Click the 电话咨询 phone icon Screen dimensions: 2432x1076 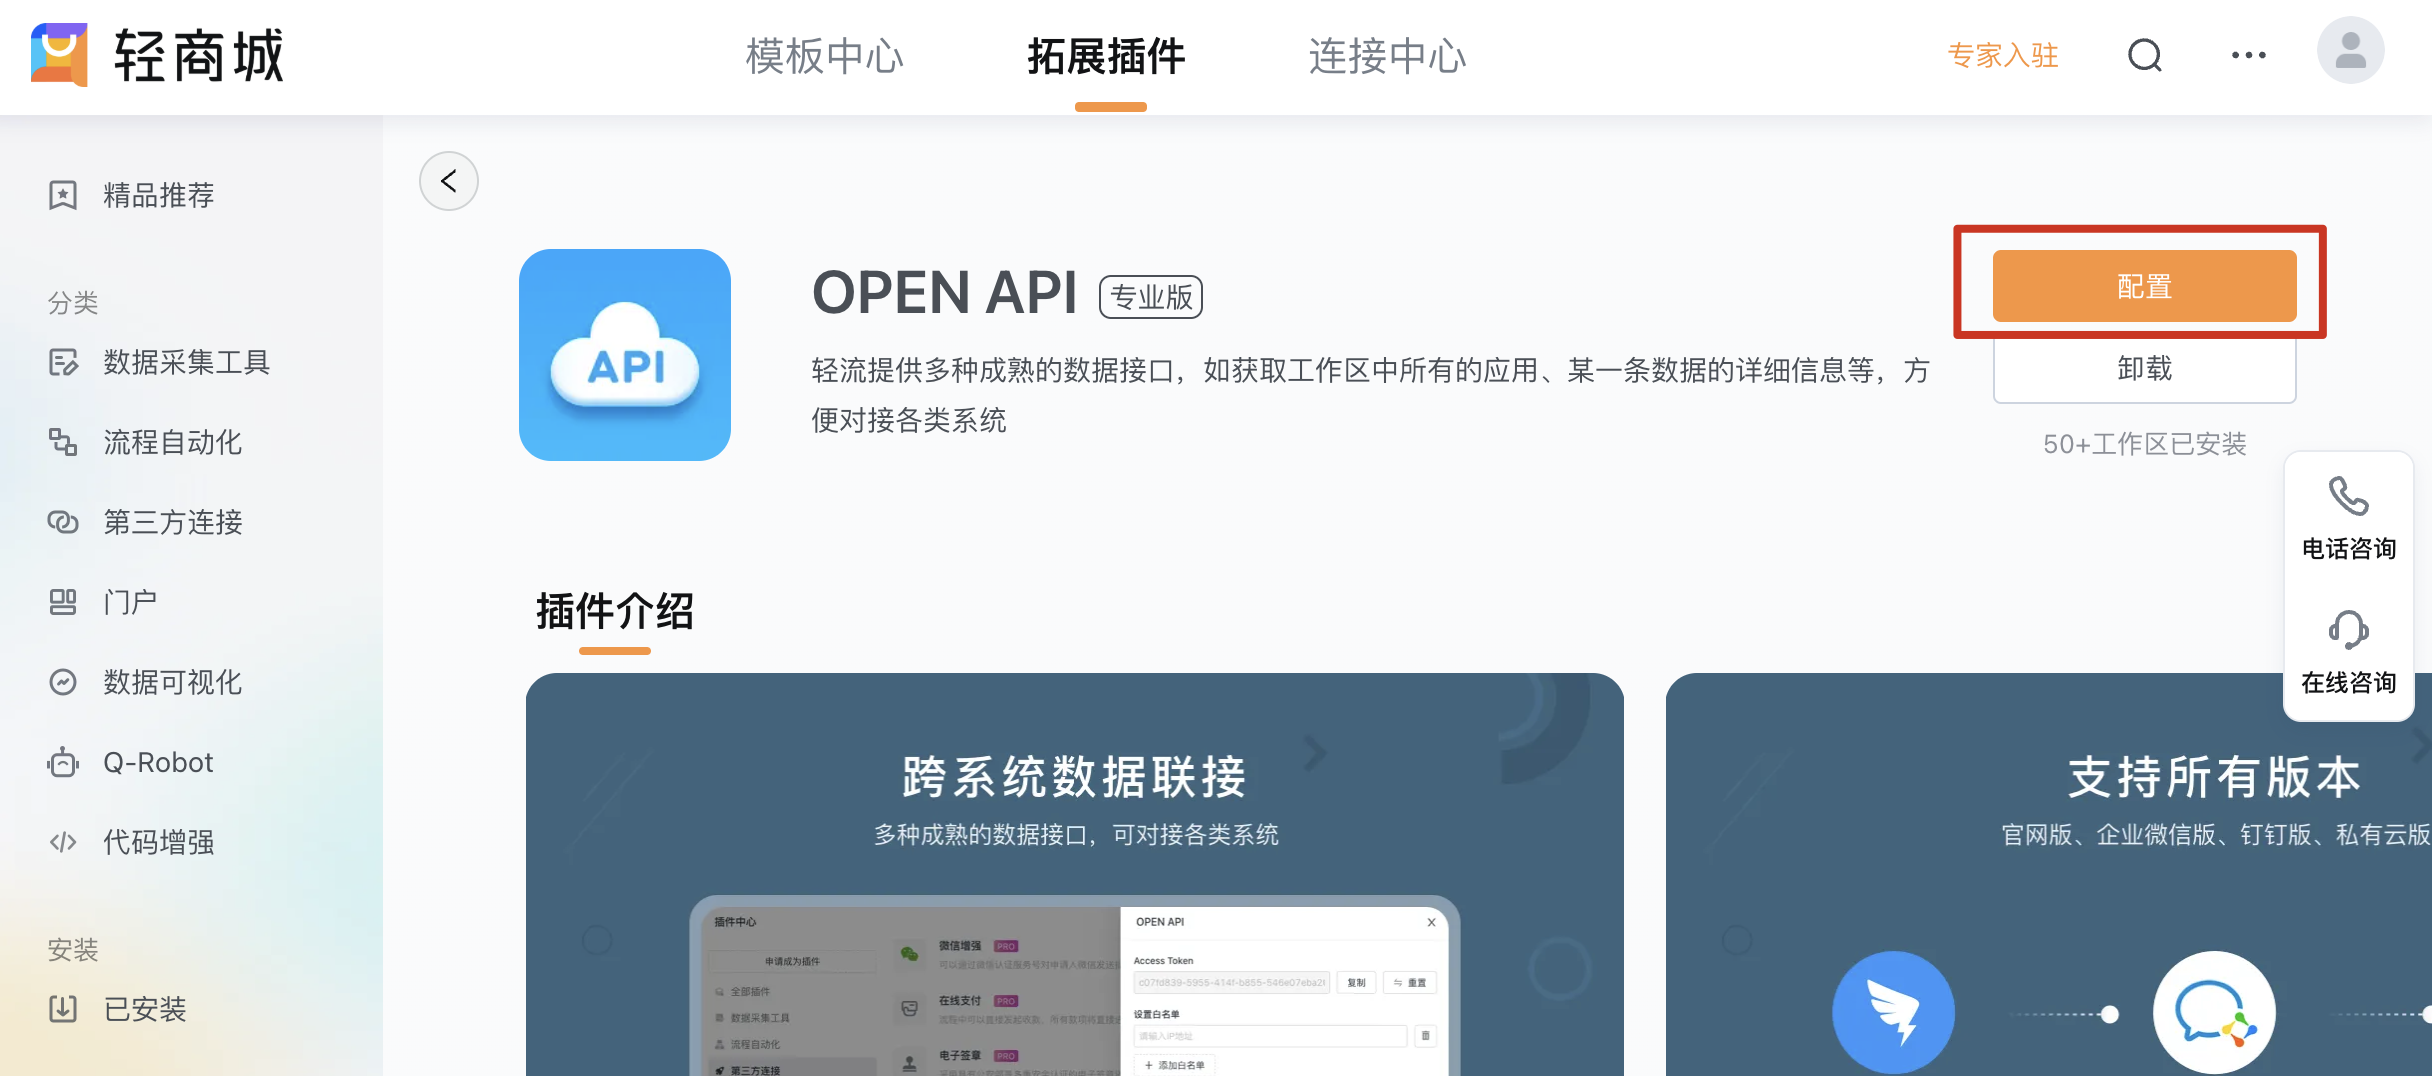click(x=2349, y=496)
